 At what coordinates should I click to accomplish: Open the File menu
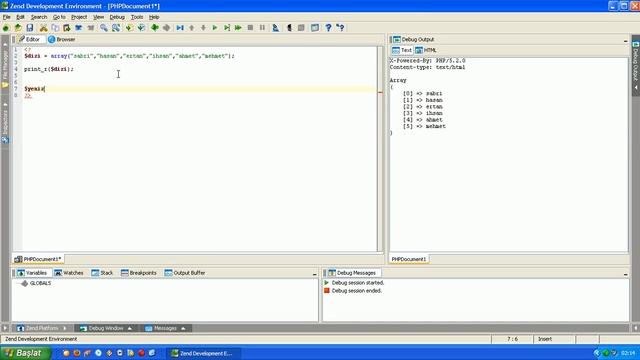(7, 17)
